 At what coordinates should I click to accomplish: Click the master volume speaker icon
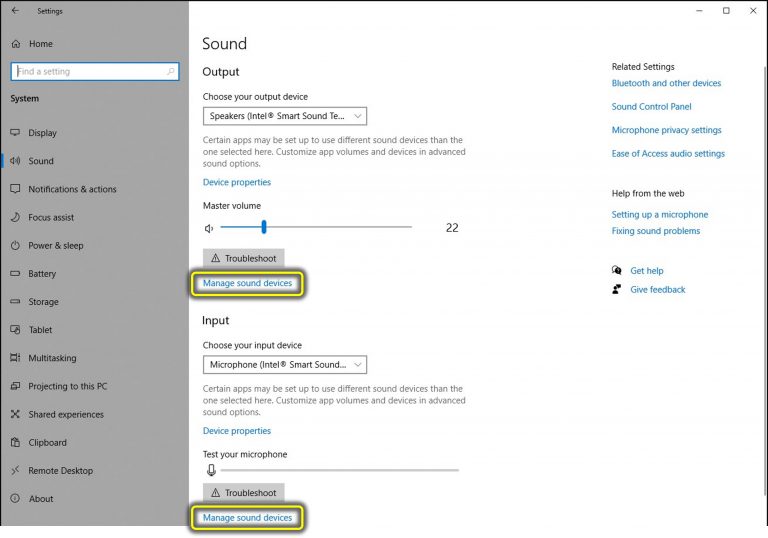(209, 228)
